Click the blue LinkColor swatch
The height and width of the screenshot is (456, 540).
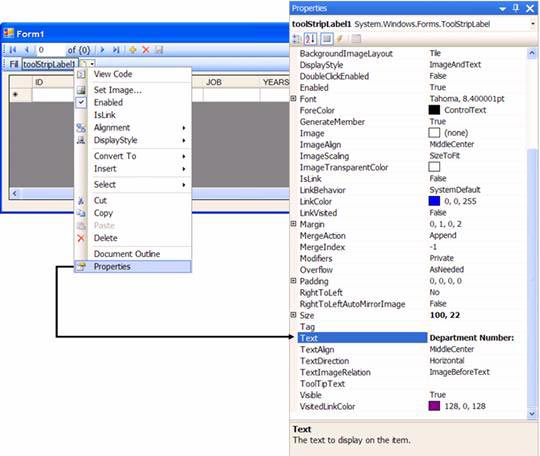(x=434, y=201)
